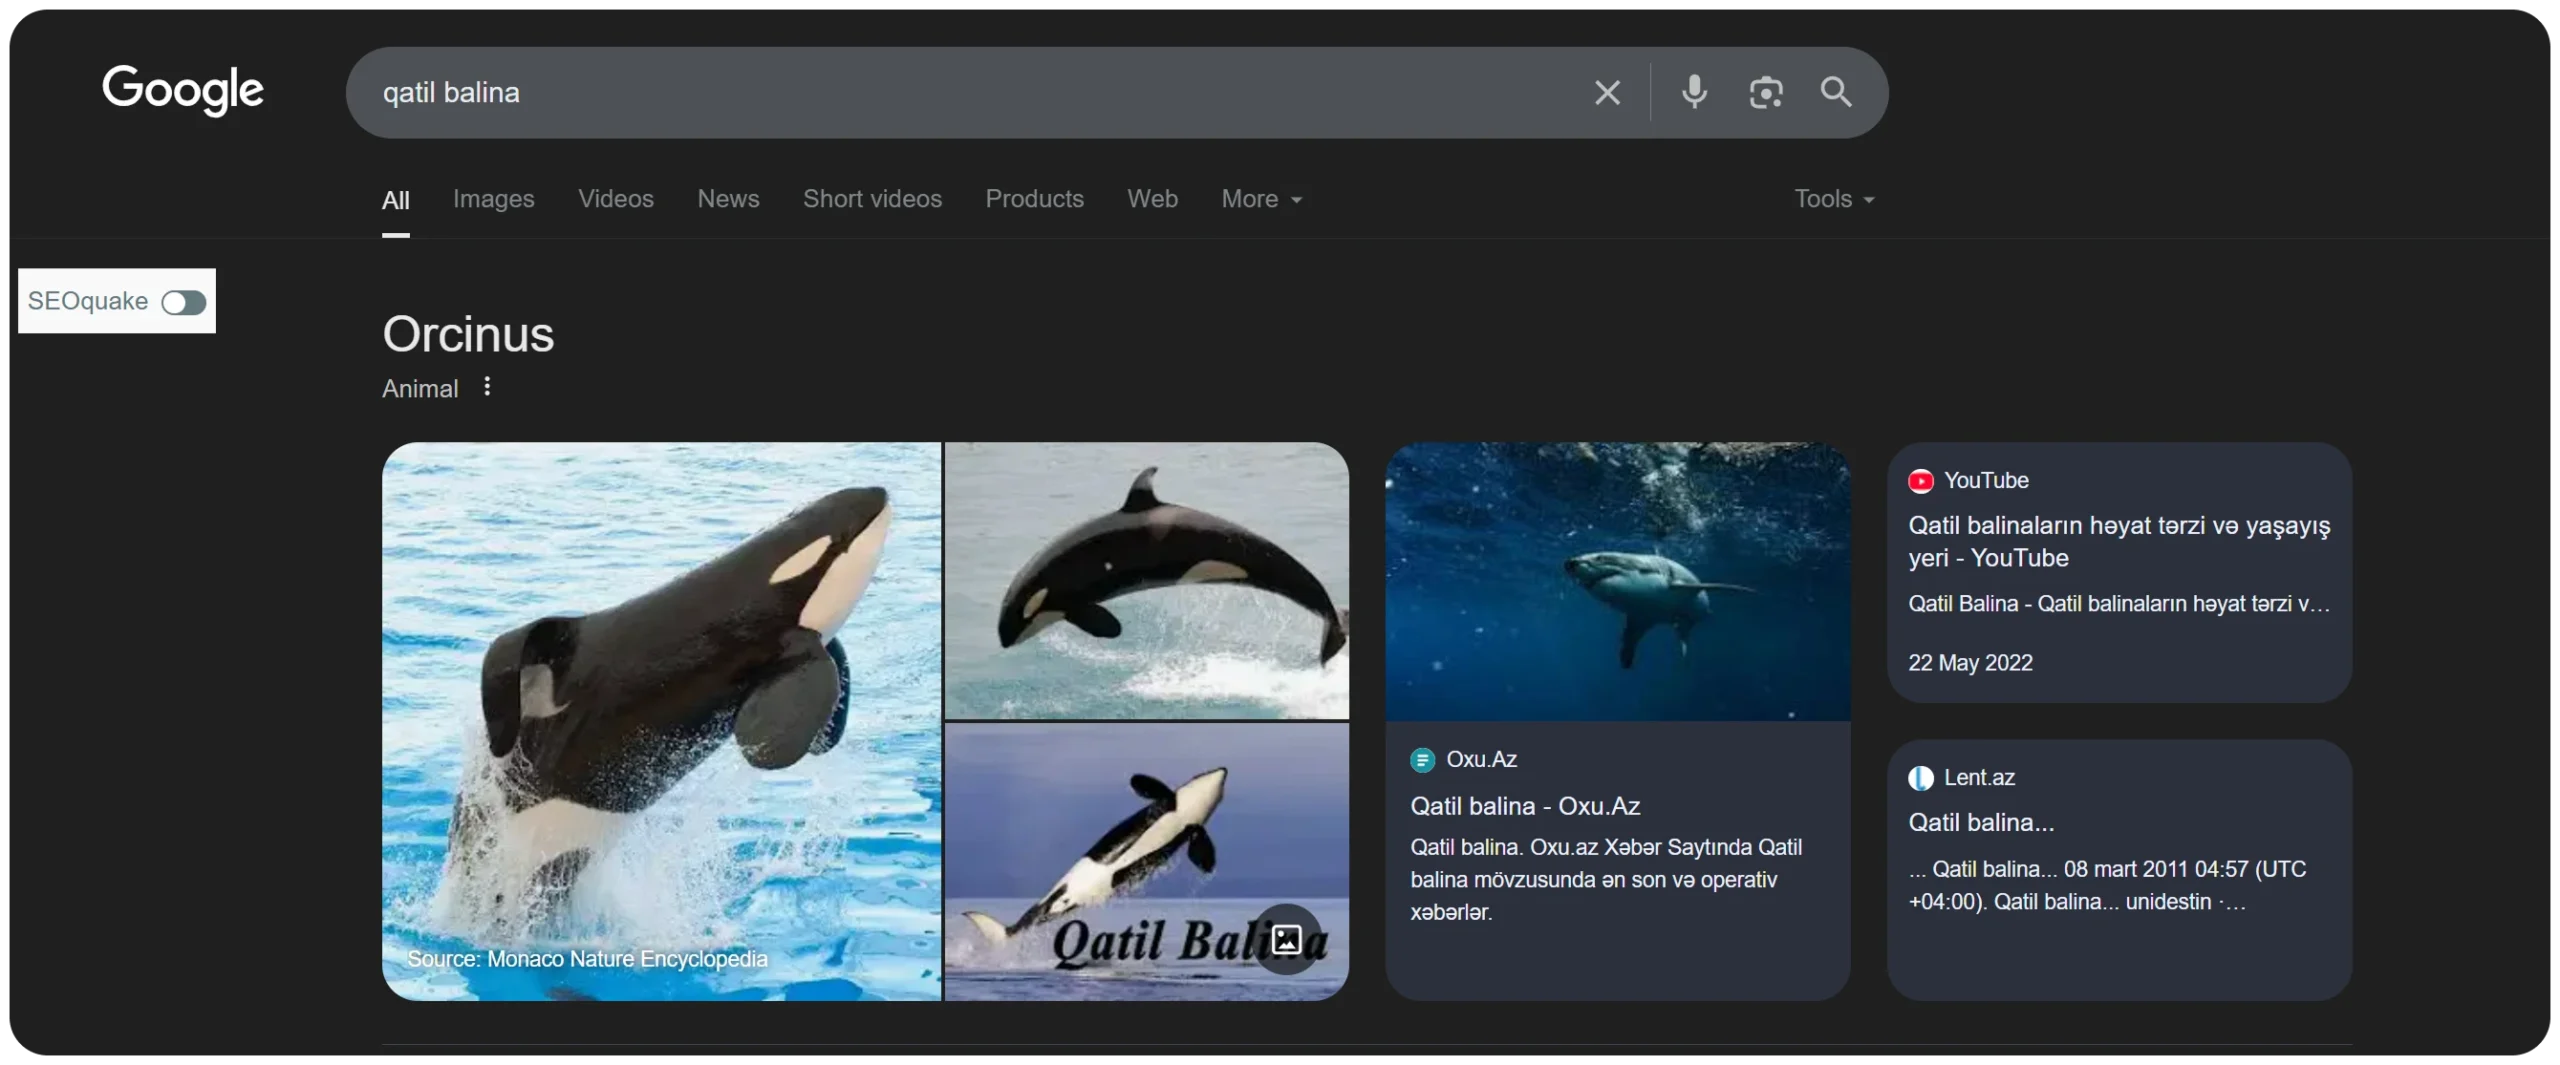Viewport: 2560px width, 1065px height.
Task: Open YouTube result Qatil balinaların həyat tərzi
Action: (2118, 542)
